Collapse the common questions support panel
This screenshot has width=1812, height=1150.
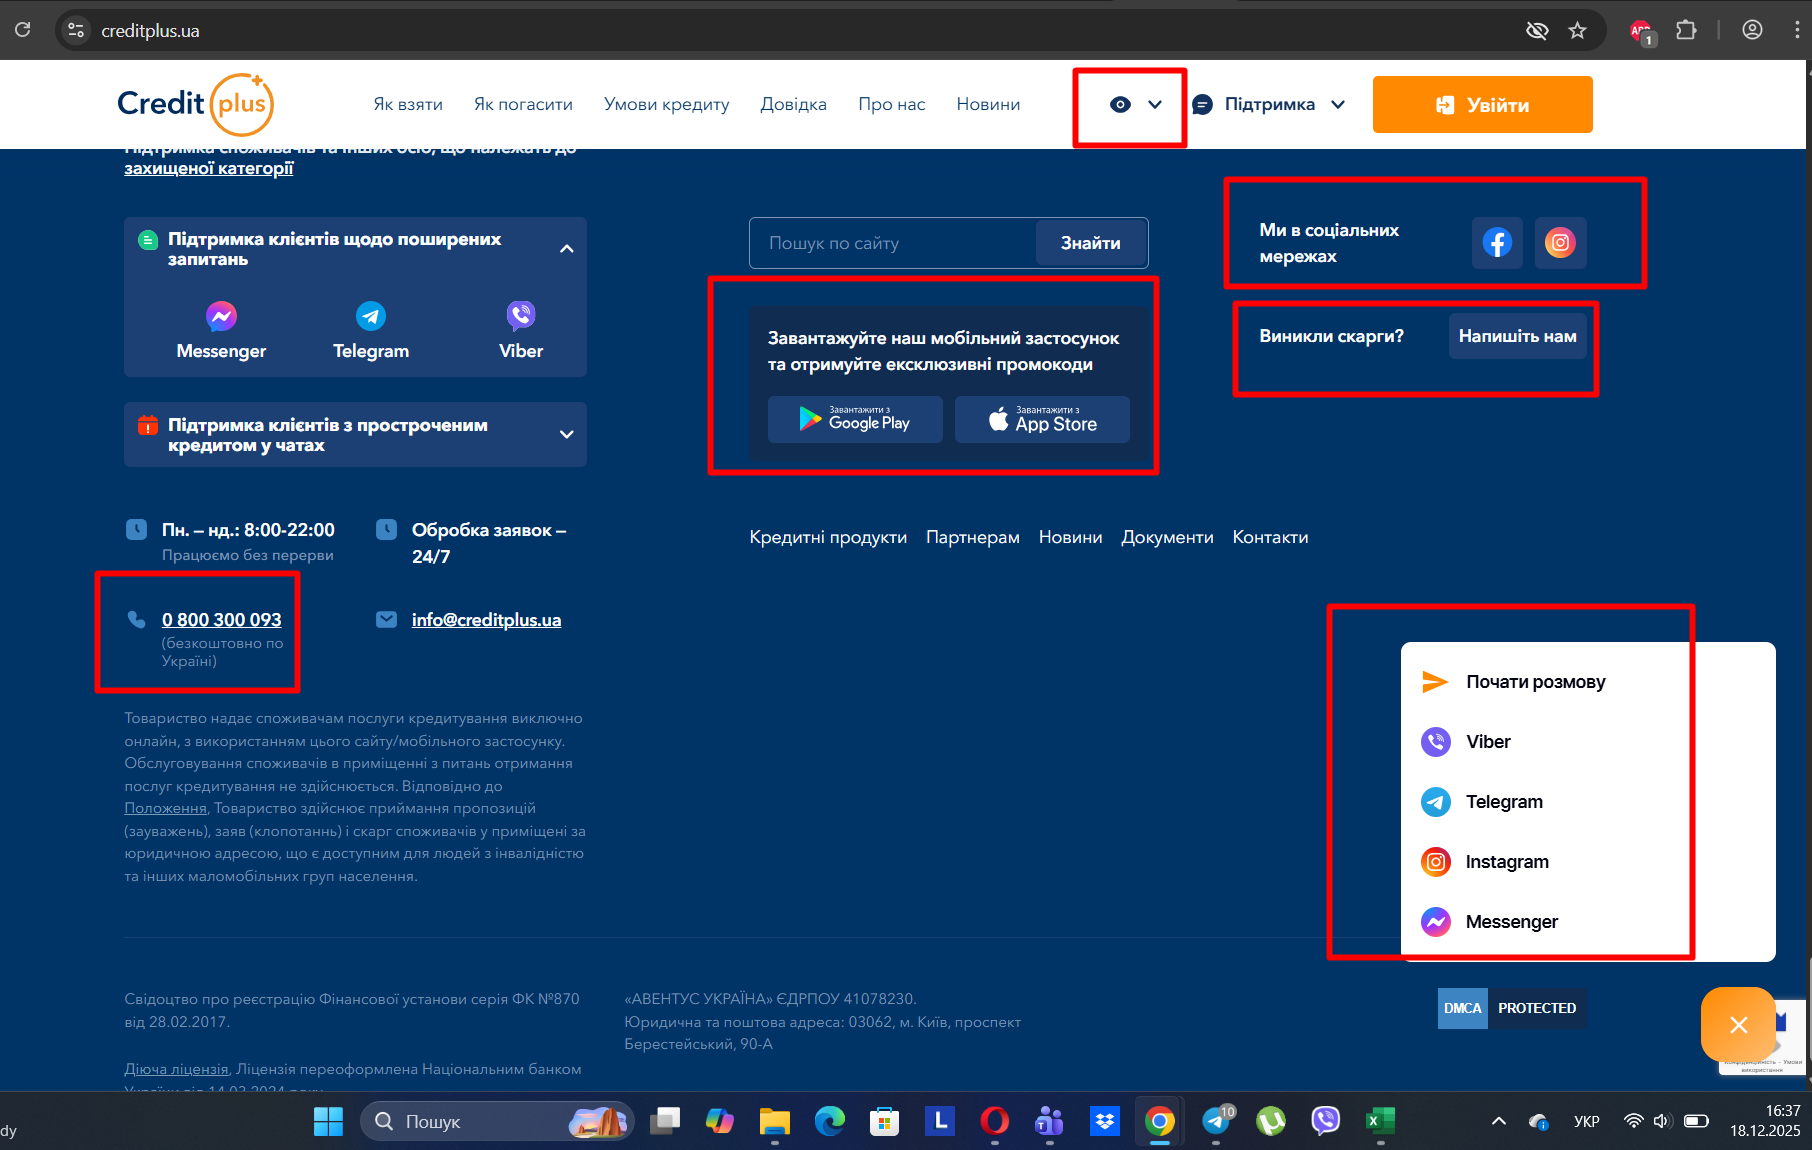[x=567, y=248]
